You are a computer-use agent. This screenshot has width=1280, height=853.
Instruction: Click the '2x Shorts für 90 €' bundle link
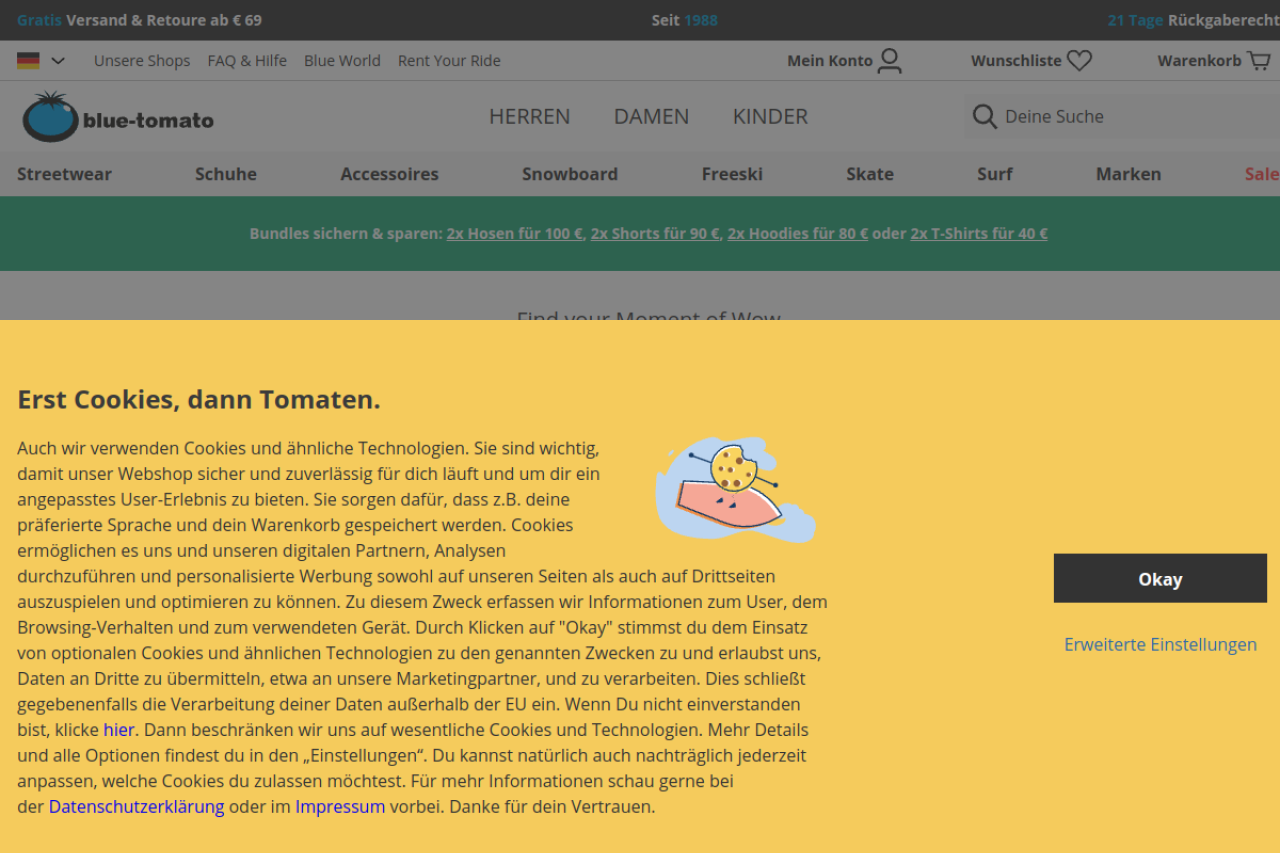[x=655, y=234]
